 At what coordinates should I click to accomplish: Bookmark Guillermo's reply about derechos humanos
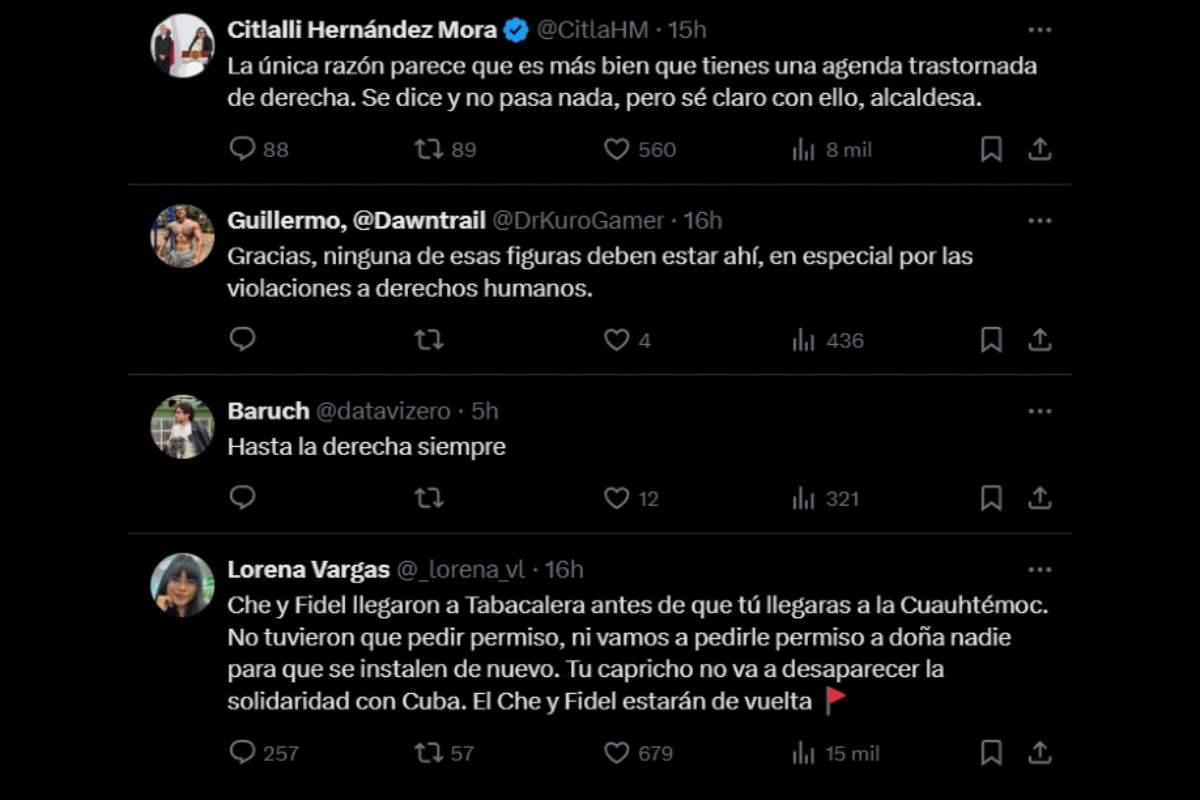coord(991,340)
